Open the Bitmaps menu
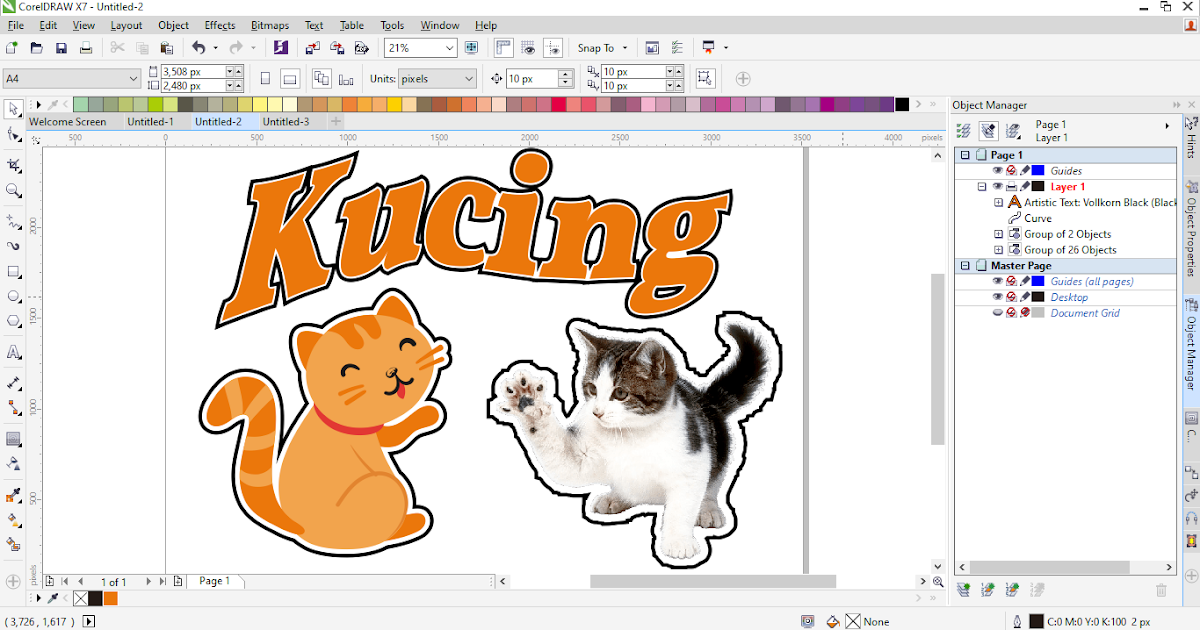Viewport: 1200px width, 630px height. click(x=269, y=25)
